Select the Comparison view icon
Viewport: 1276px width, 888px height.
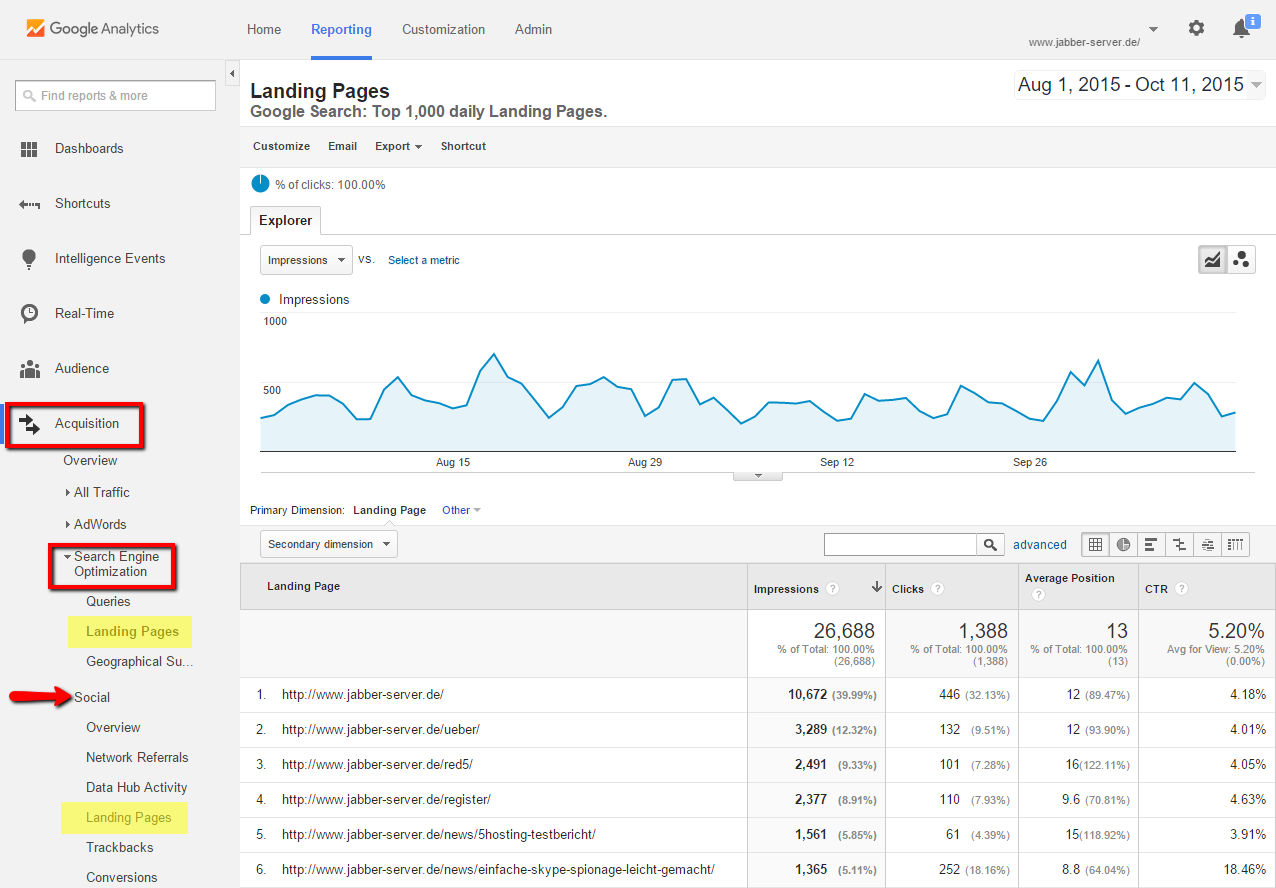(x=1179, y=544)
